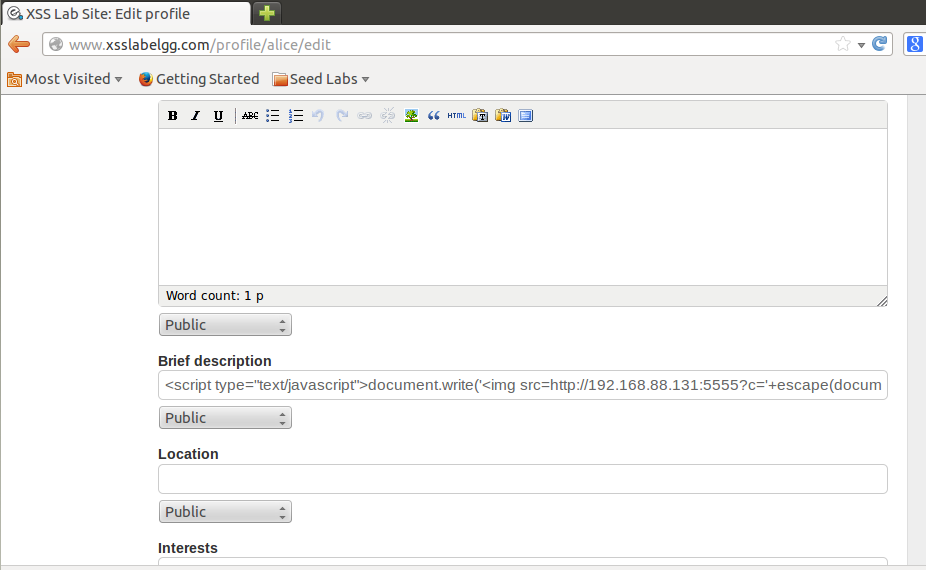Click the editor resize handle corner
Viewport: 926px width, 570px height.
point(882,301)
